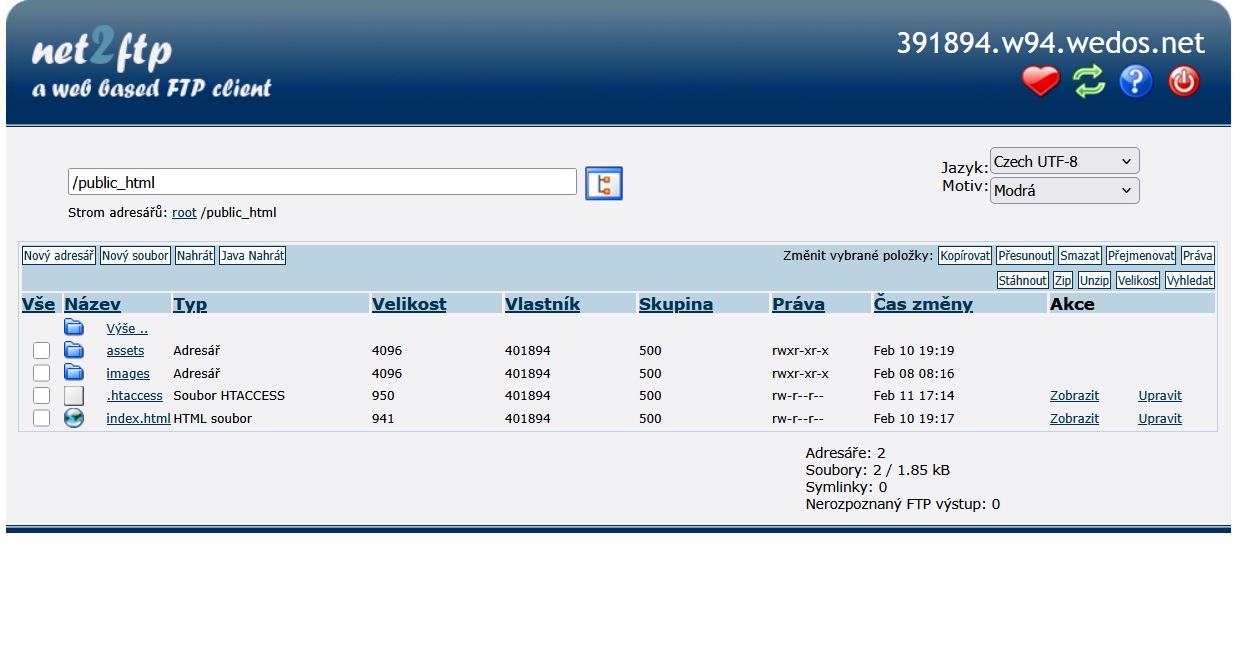Screen dimensions: 1247x648
Task: Expand the Motiv theme dropdown
Action: click(x=1064, y=191)
